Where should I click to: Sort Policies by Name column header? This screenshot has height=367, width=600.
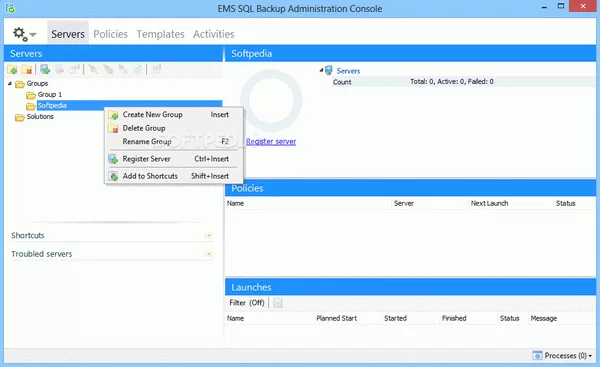pyautogui.click(x=308, y=203)
